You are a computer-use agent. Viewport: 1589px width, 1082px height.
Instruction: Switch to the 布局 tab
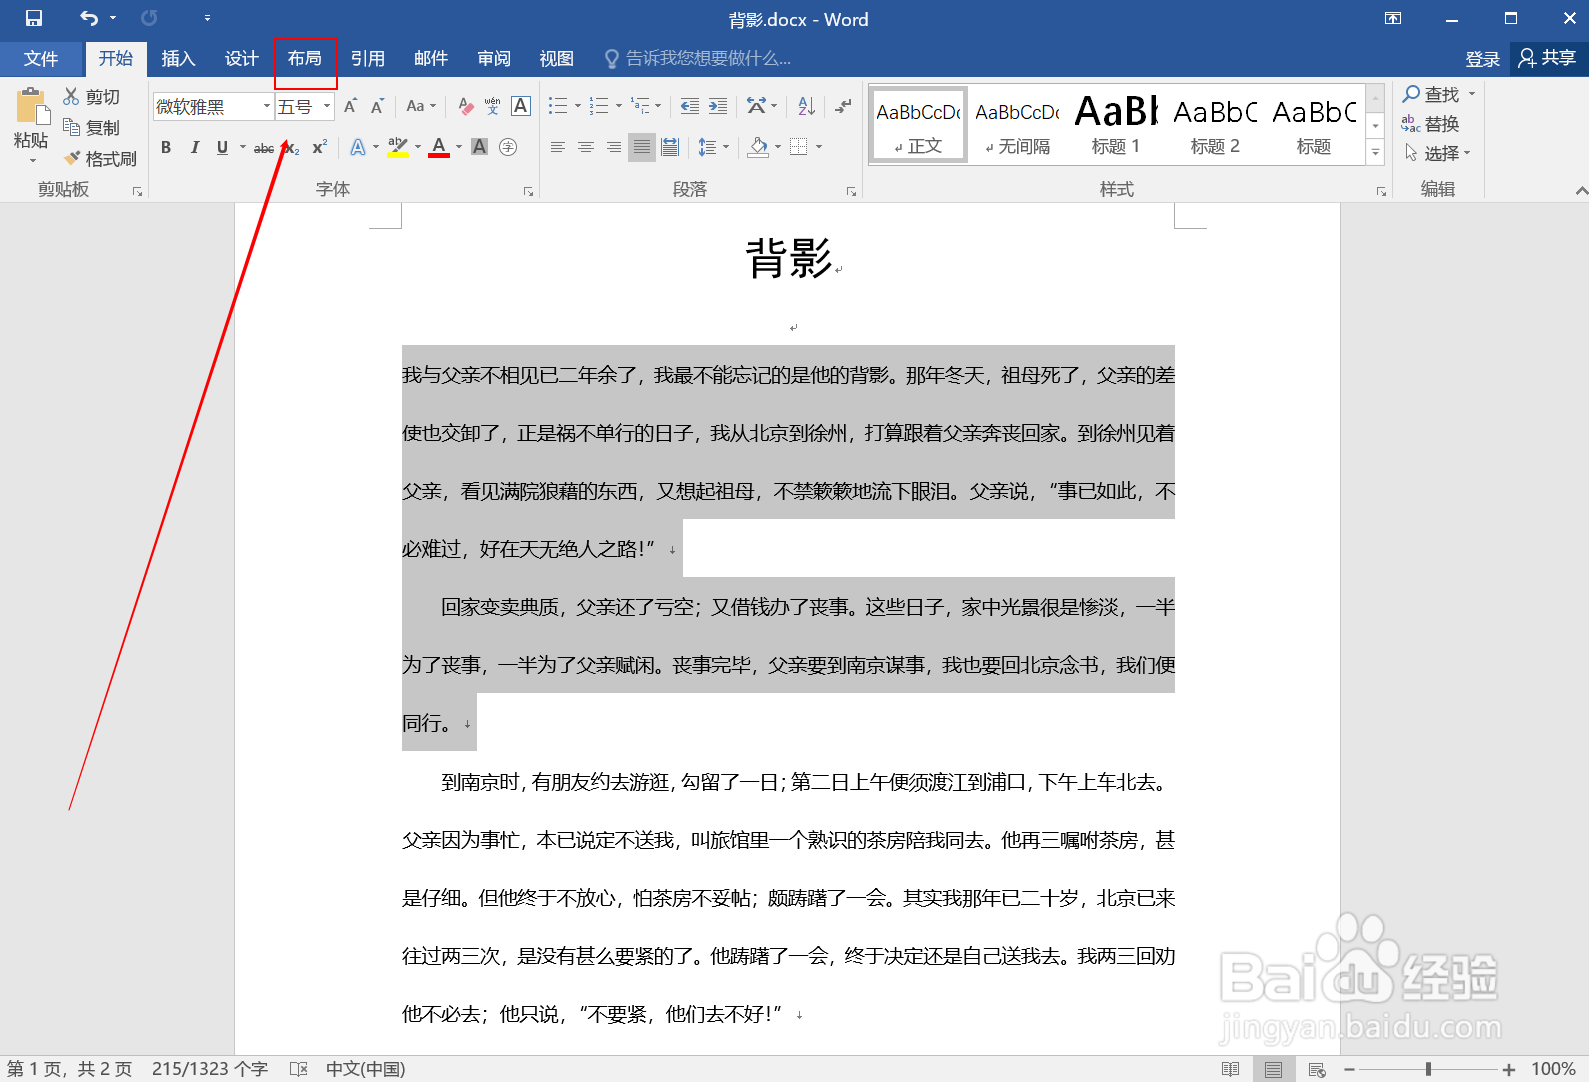pos(305,58)
